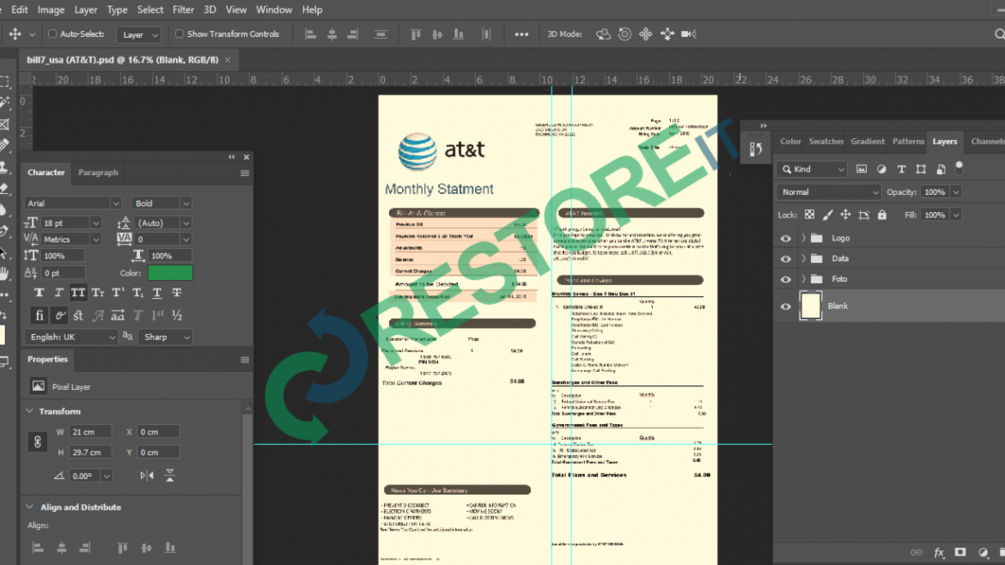The image size is (1005, 565).
Task: Select 3D orbit camera mode icon
Action: tap(603, 34)
